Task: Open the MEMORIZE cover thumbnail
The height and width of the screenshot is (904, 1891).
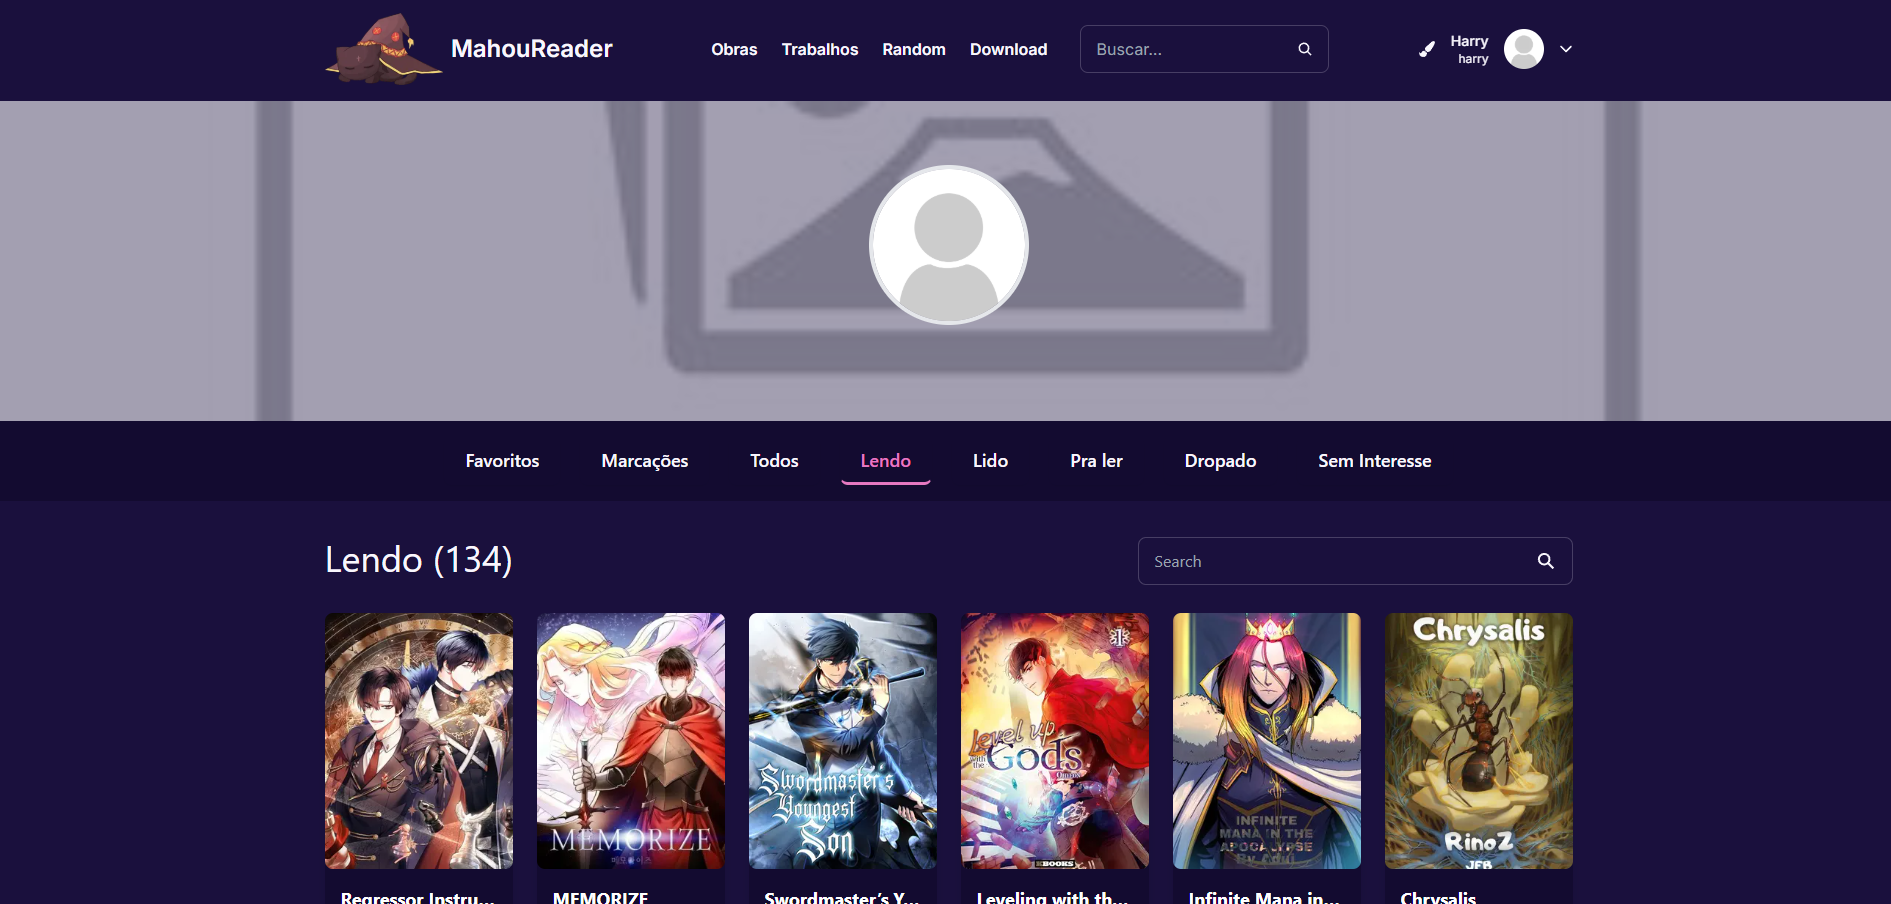Action: (631, 741)
